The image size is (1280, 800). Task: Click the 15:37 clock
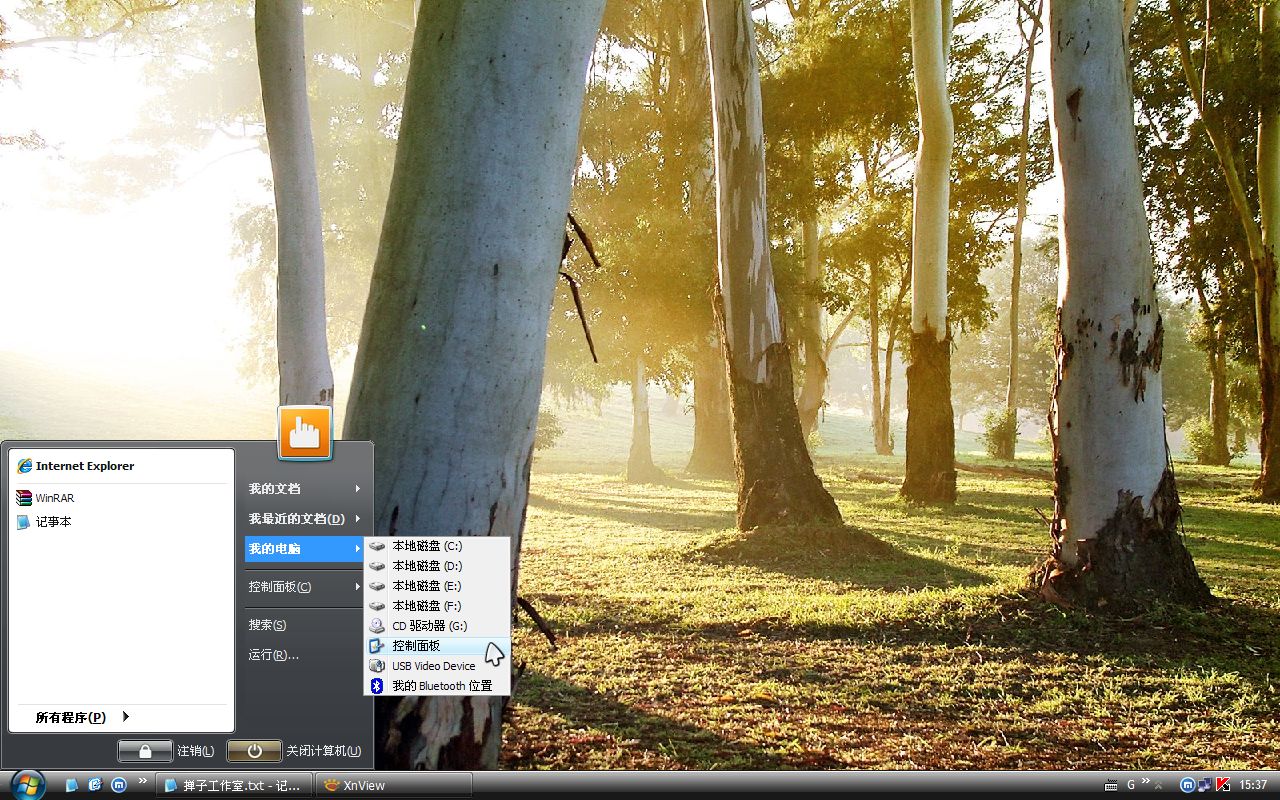click(x=1253, y=785)
